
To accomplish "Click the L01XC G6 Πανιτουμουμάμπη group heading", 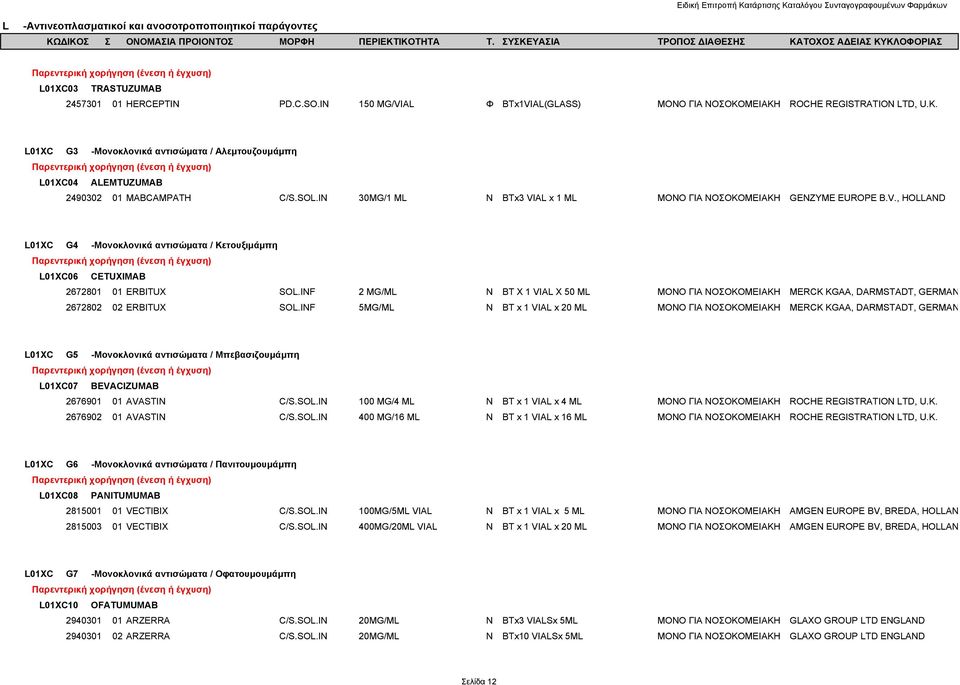I will click(160, 465).
